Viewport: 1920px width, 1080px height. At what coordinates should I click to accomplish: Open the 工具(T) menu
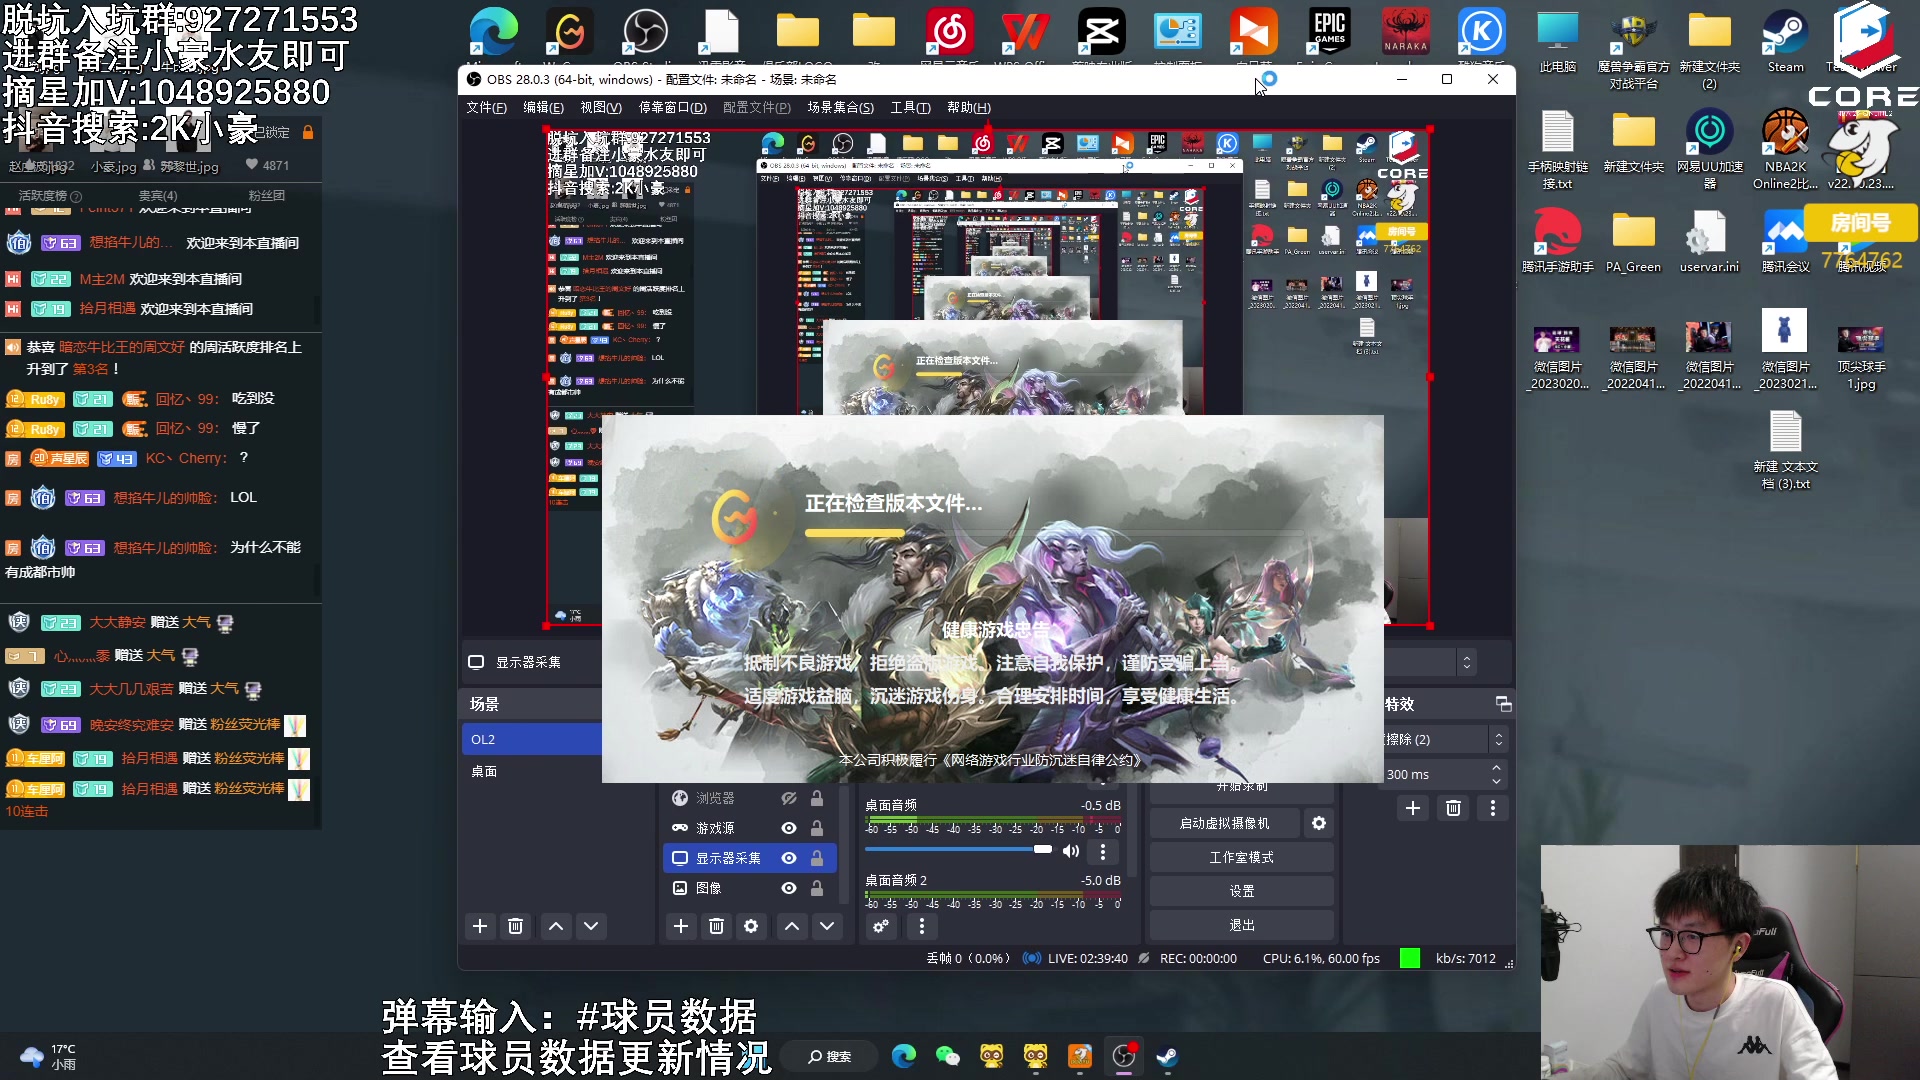point(910,108)
